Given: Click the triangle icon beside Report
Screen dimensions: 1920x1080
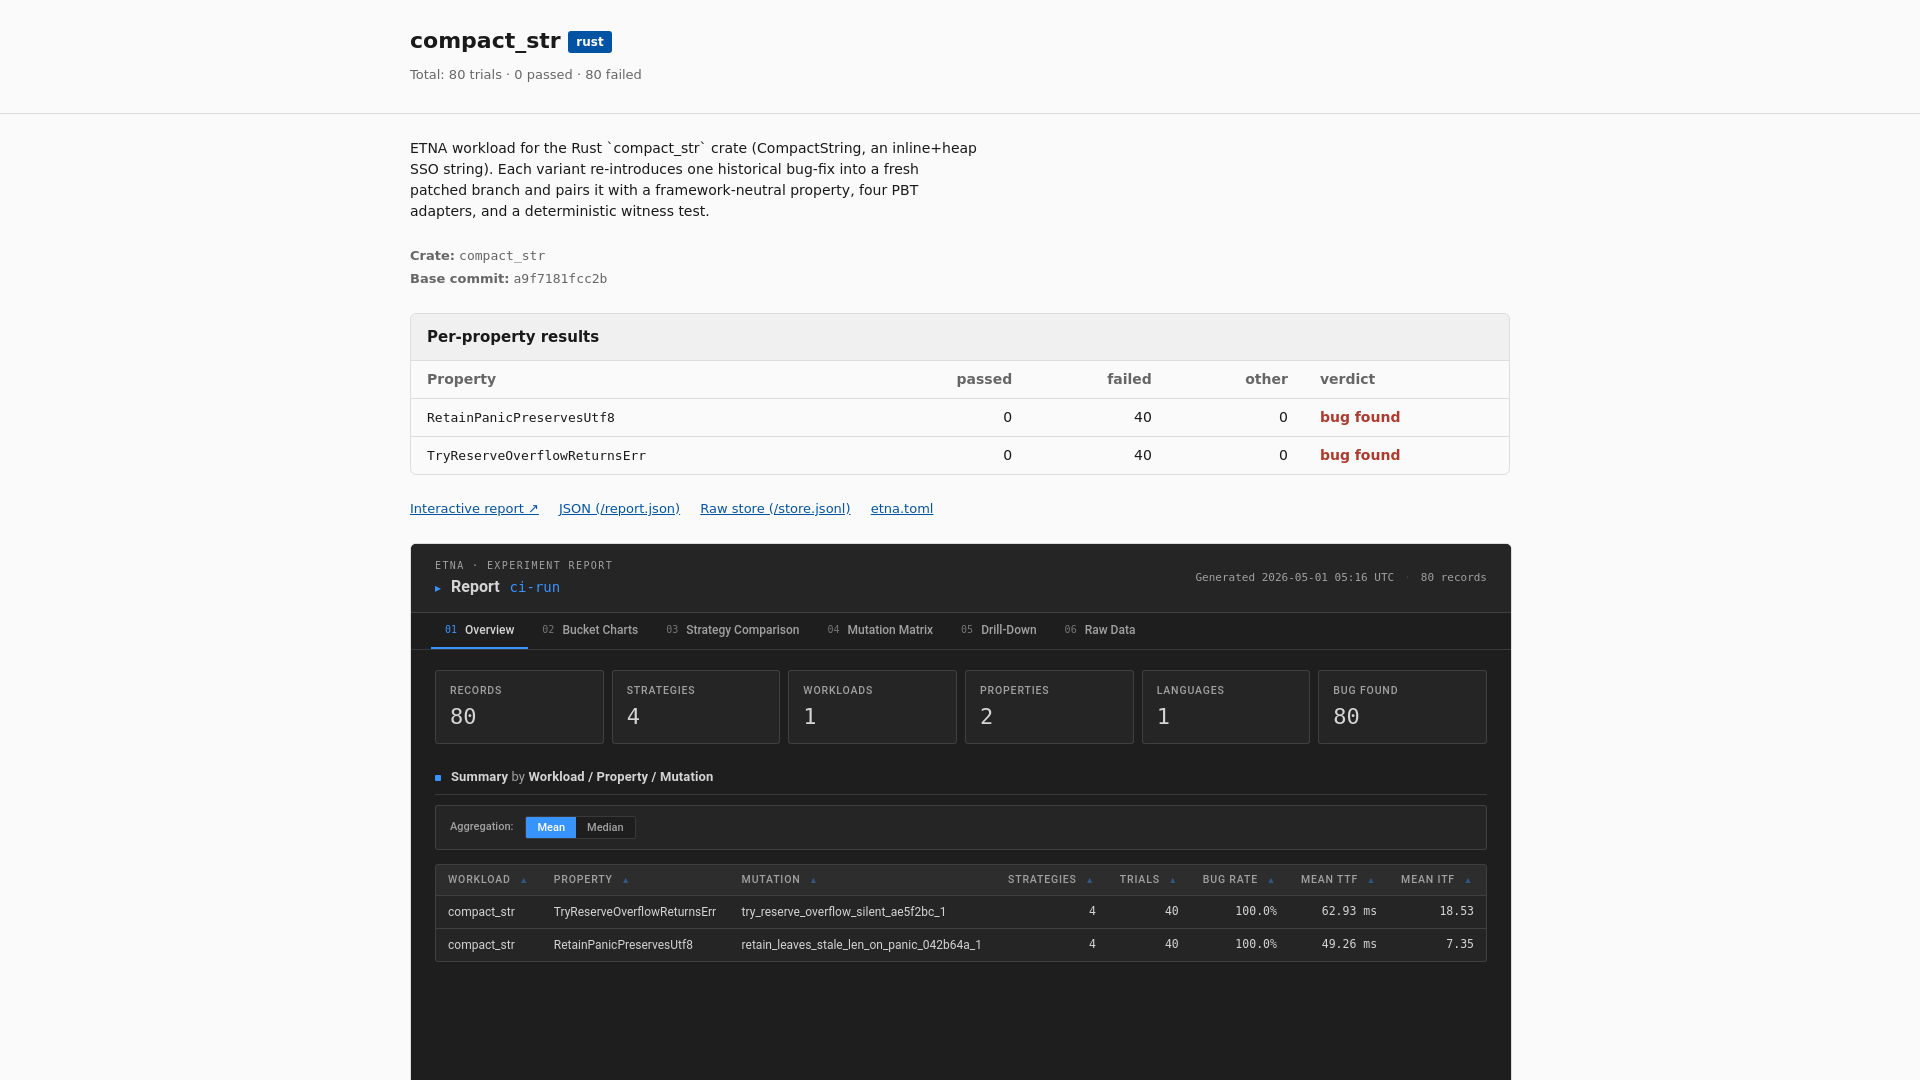Looking at the screenshot, I should 438,589.
